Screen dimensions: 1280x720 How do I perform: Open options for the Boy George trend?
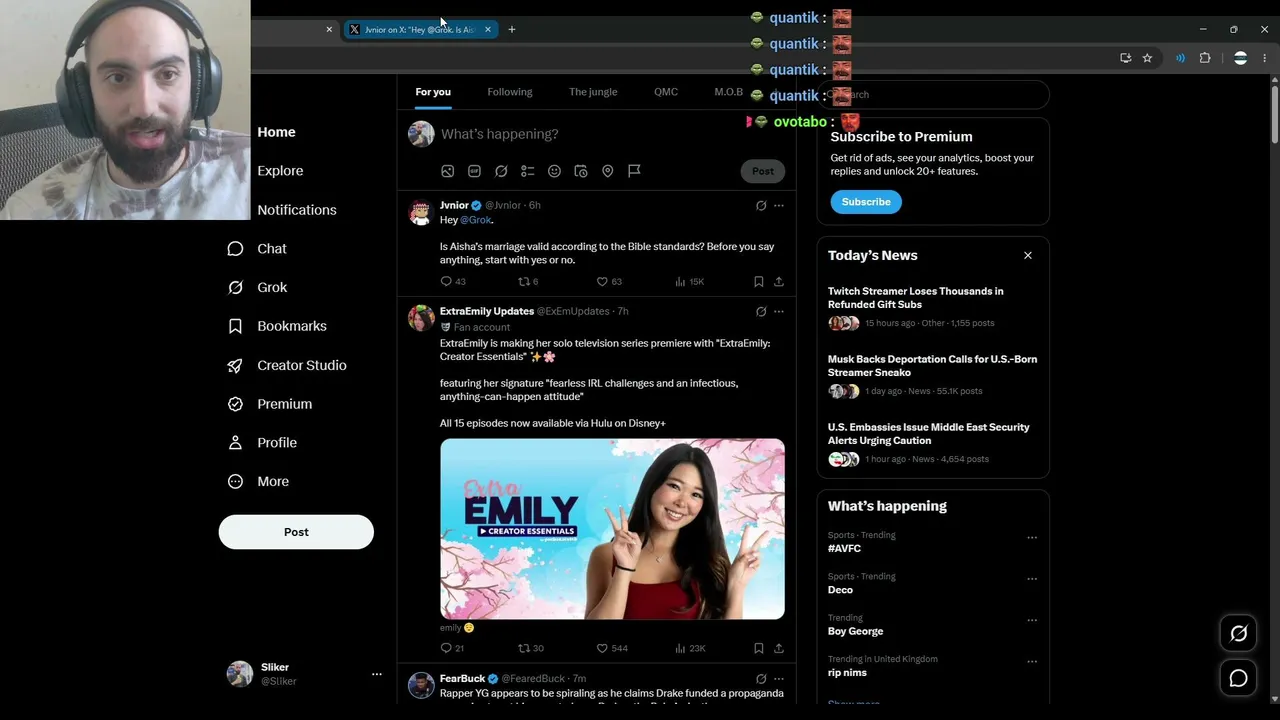1032,620
